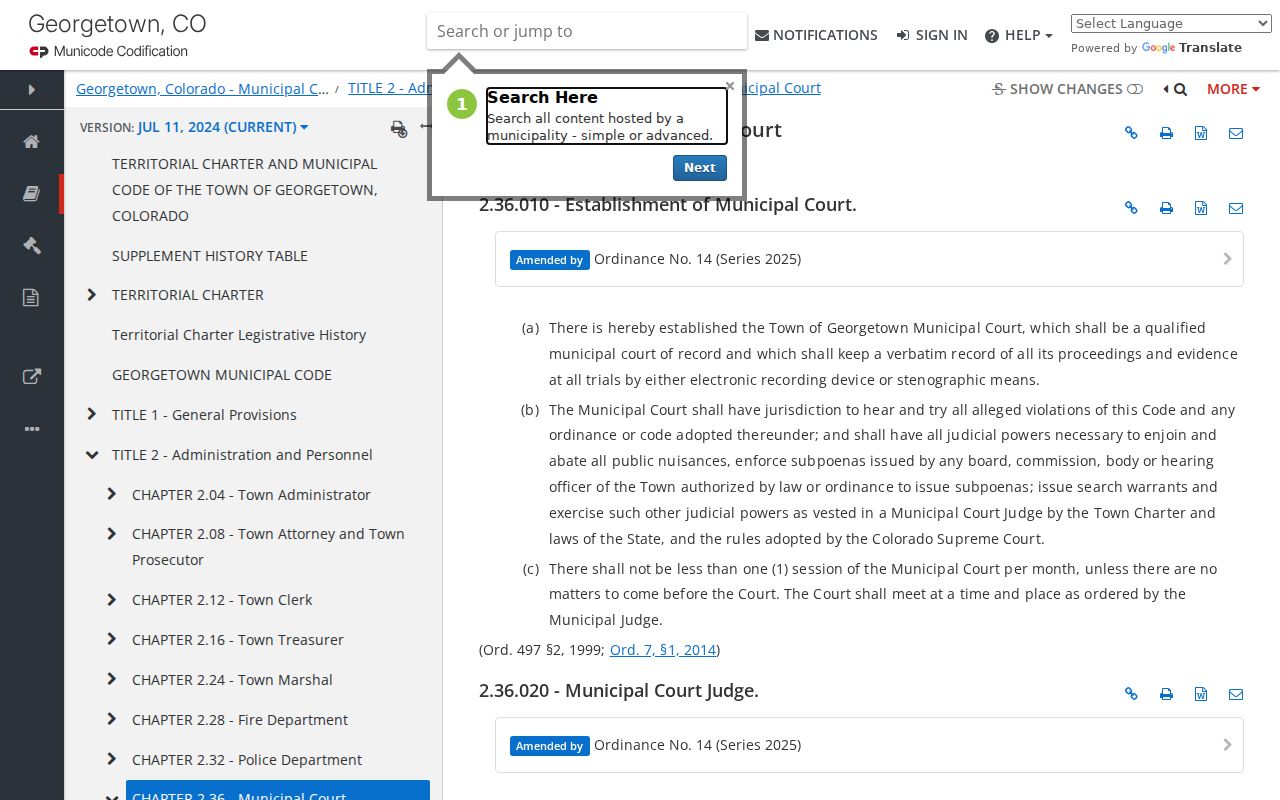Select the book library icon in sidebar
Screen dimensions: 1280x800
coord(31,194)
